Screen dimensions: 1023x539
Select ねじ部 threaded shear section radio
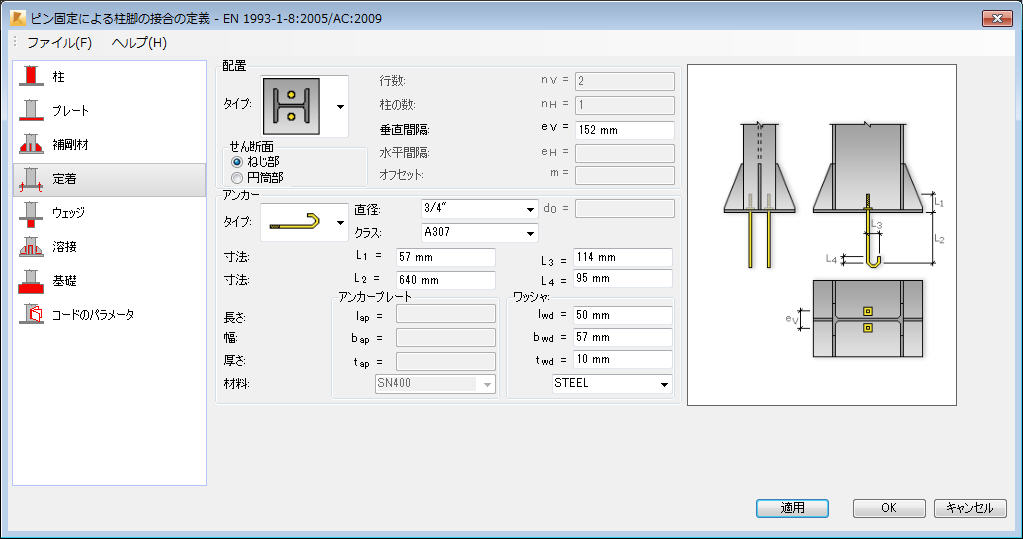coord(237,162)
